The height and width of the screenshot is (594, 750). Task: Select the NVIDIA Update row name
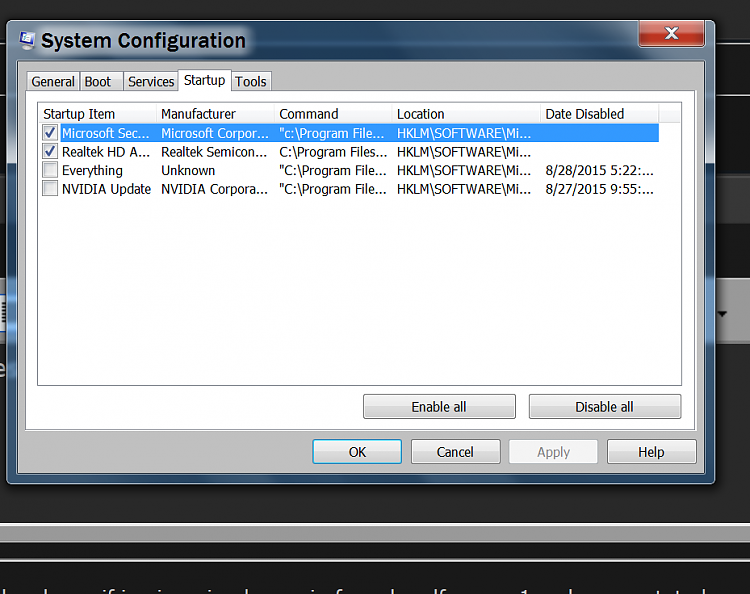click(106, 189)
